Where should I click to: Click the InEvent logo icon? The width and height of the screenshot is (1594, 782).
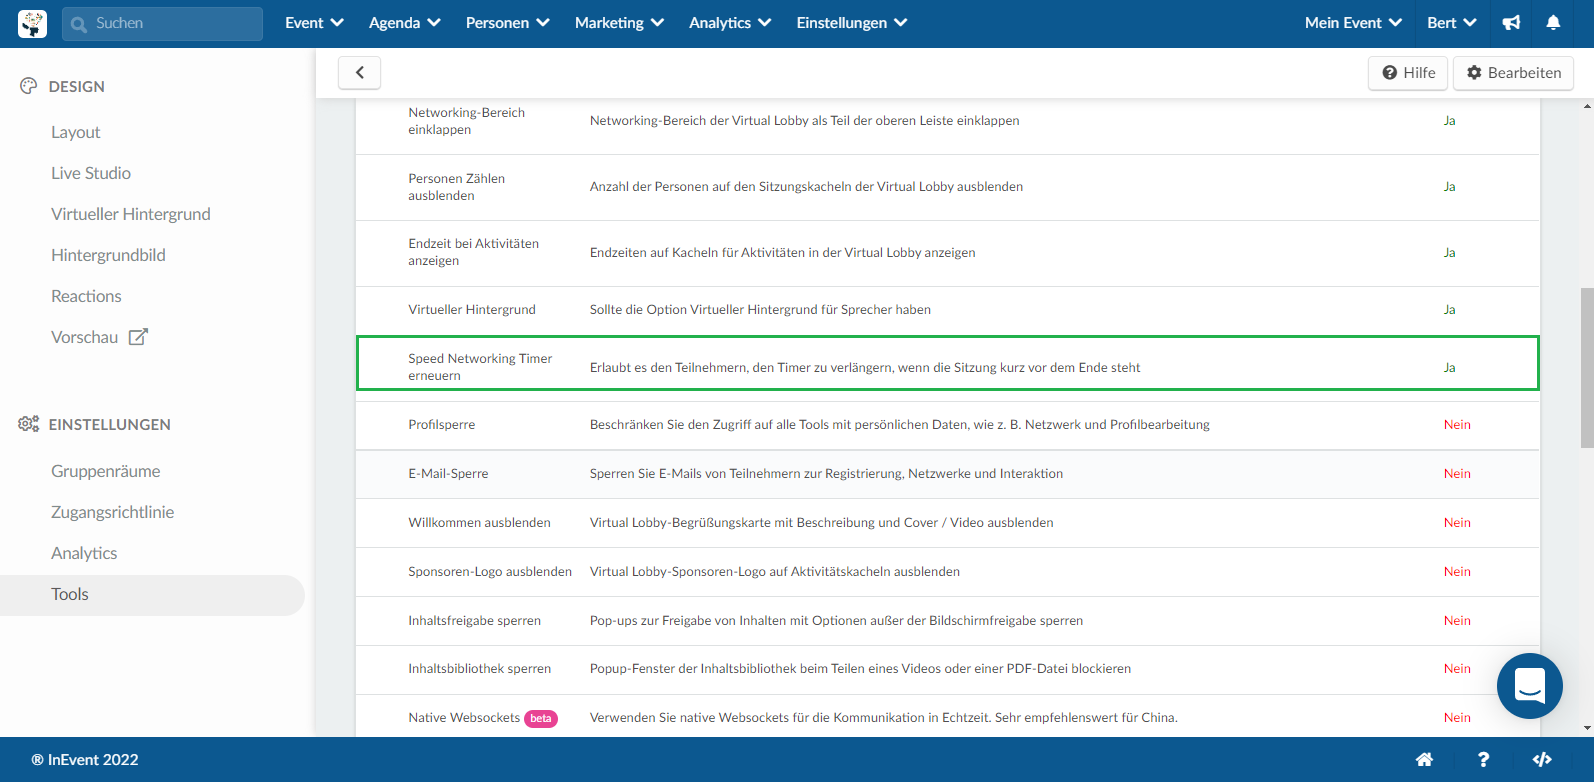click(x=32, y=23)
